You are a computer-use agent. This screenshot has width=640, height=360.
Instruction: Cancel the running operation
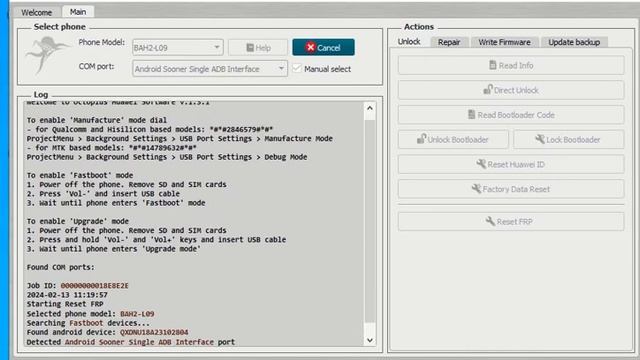(x=323, y=47)
